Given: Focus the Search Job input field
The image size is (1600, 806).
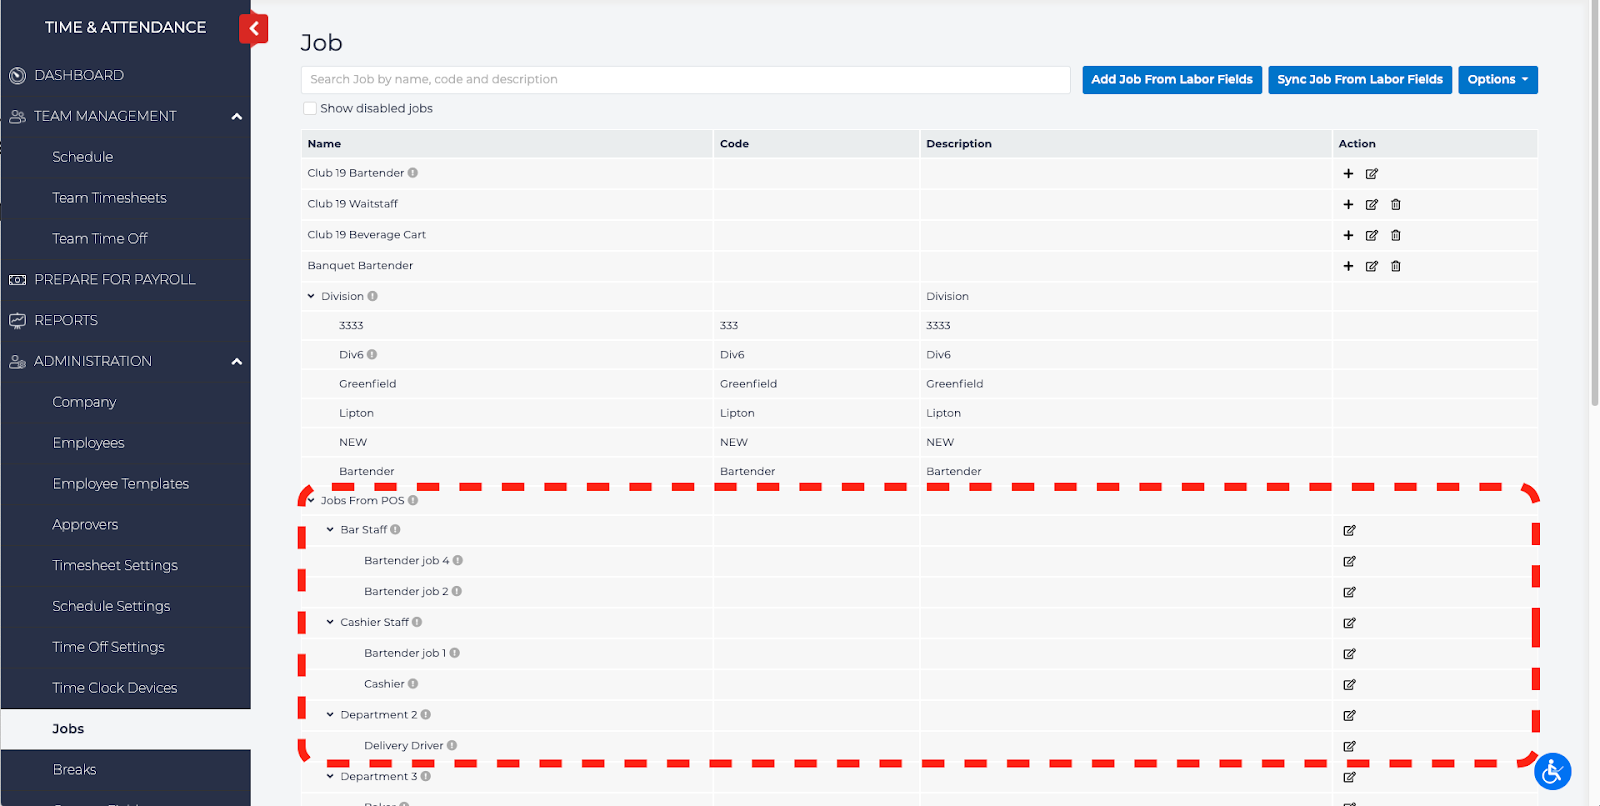Looking at the screenshot, I should click(x=685, y=80).
